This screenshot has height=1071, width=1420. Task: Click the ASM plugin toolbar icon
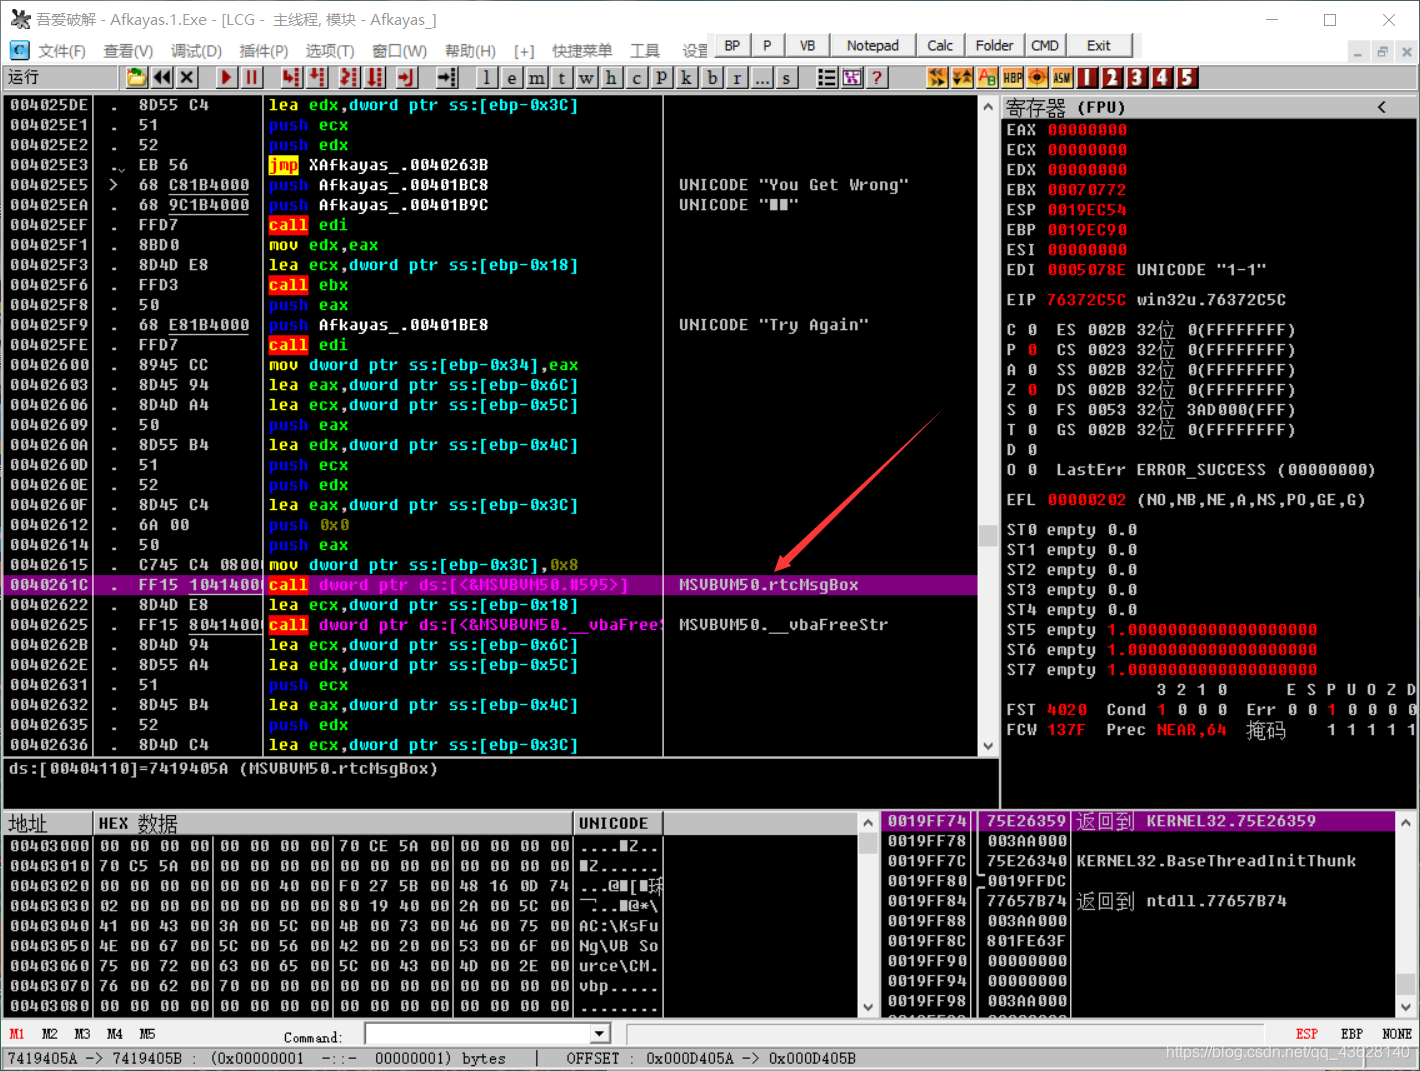point(1063,77)
